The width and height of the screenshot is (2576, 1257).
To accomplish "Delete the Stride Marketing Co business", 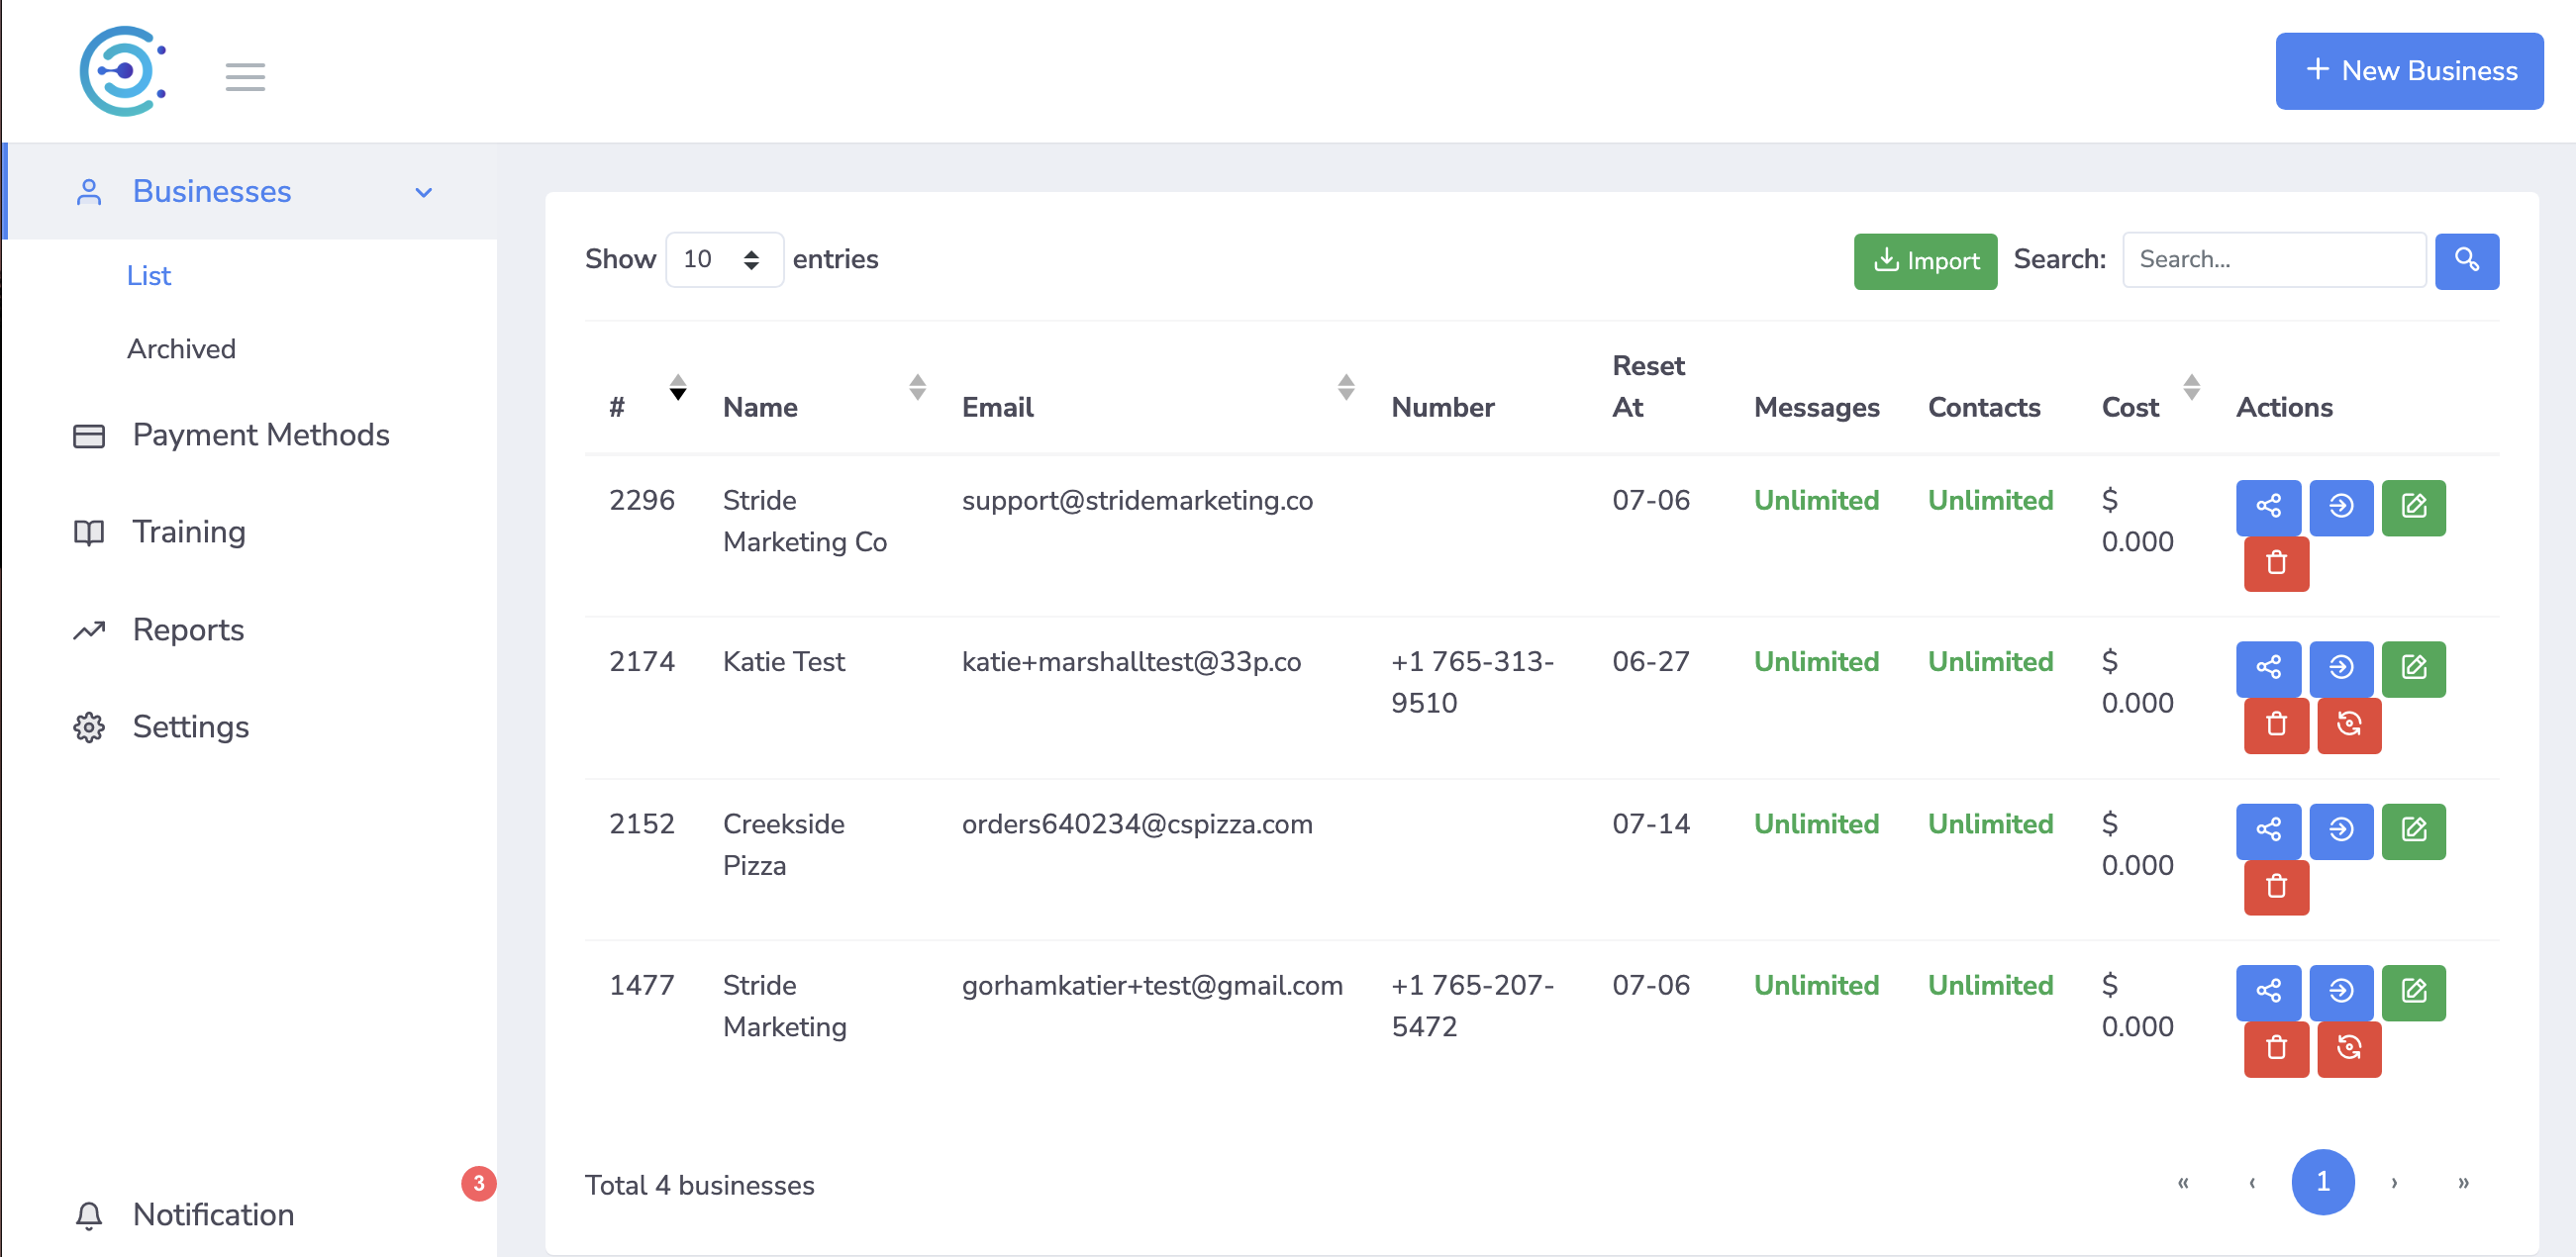I will 2275,564.
